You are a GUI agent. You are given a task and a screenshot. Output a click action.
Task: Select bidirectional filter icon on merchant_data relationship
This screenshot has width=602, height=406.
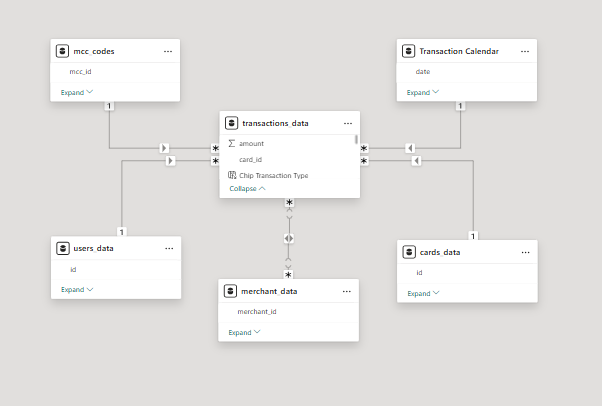[289, 238]
